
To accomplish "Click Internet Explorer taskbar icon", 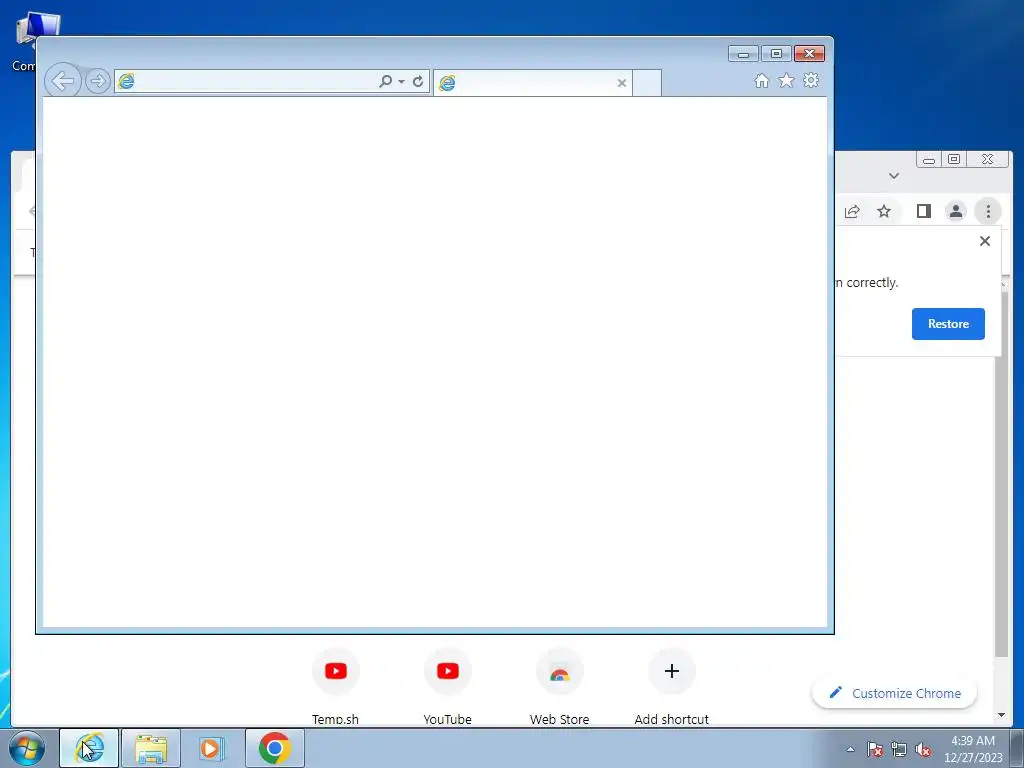I will [89, 748].
